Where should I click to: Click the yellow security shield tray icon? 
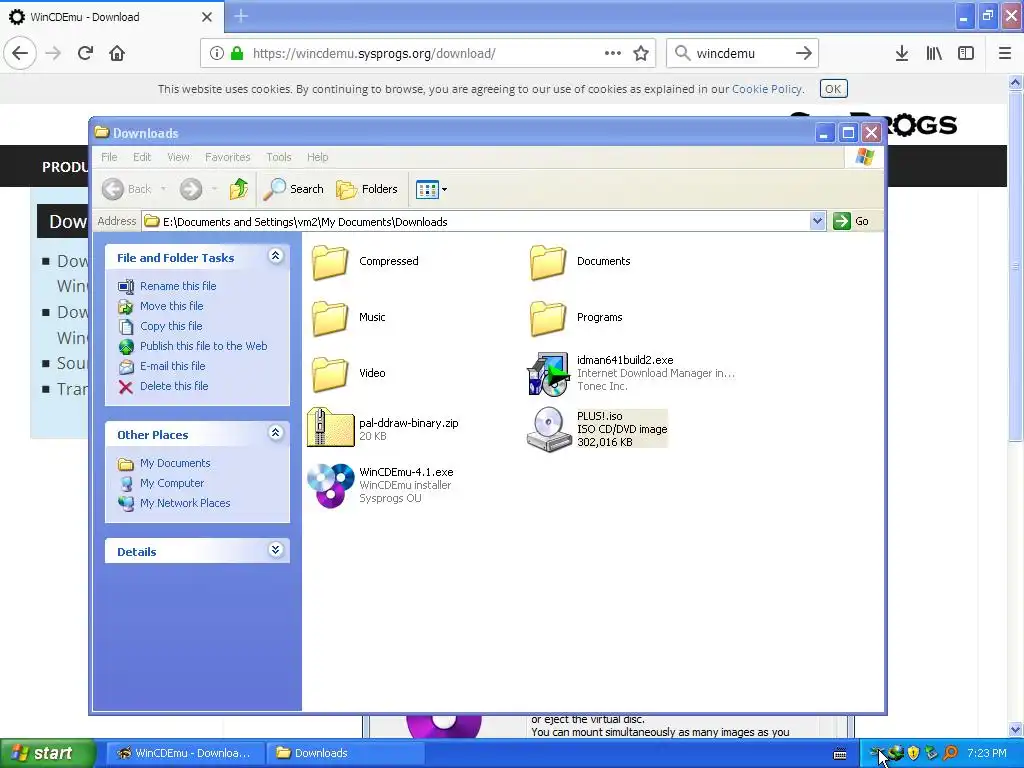(913, 753)
